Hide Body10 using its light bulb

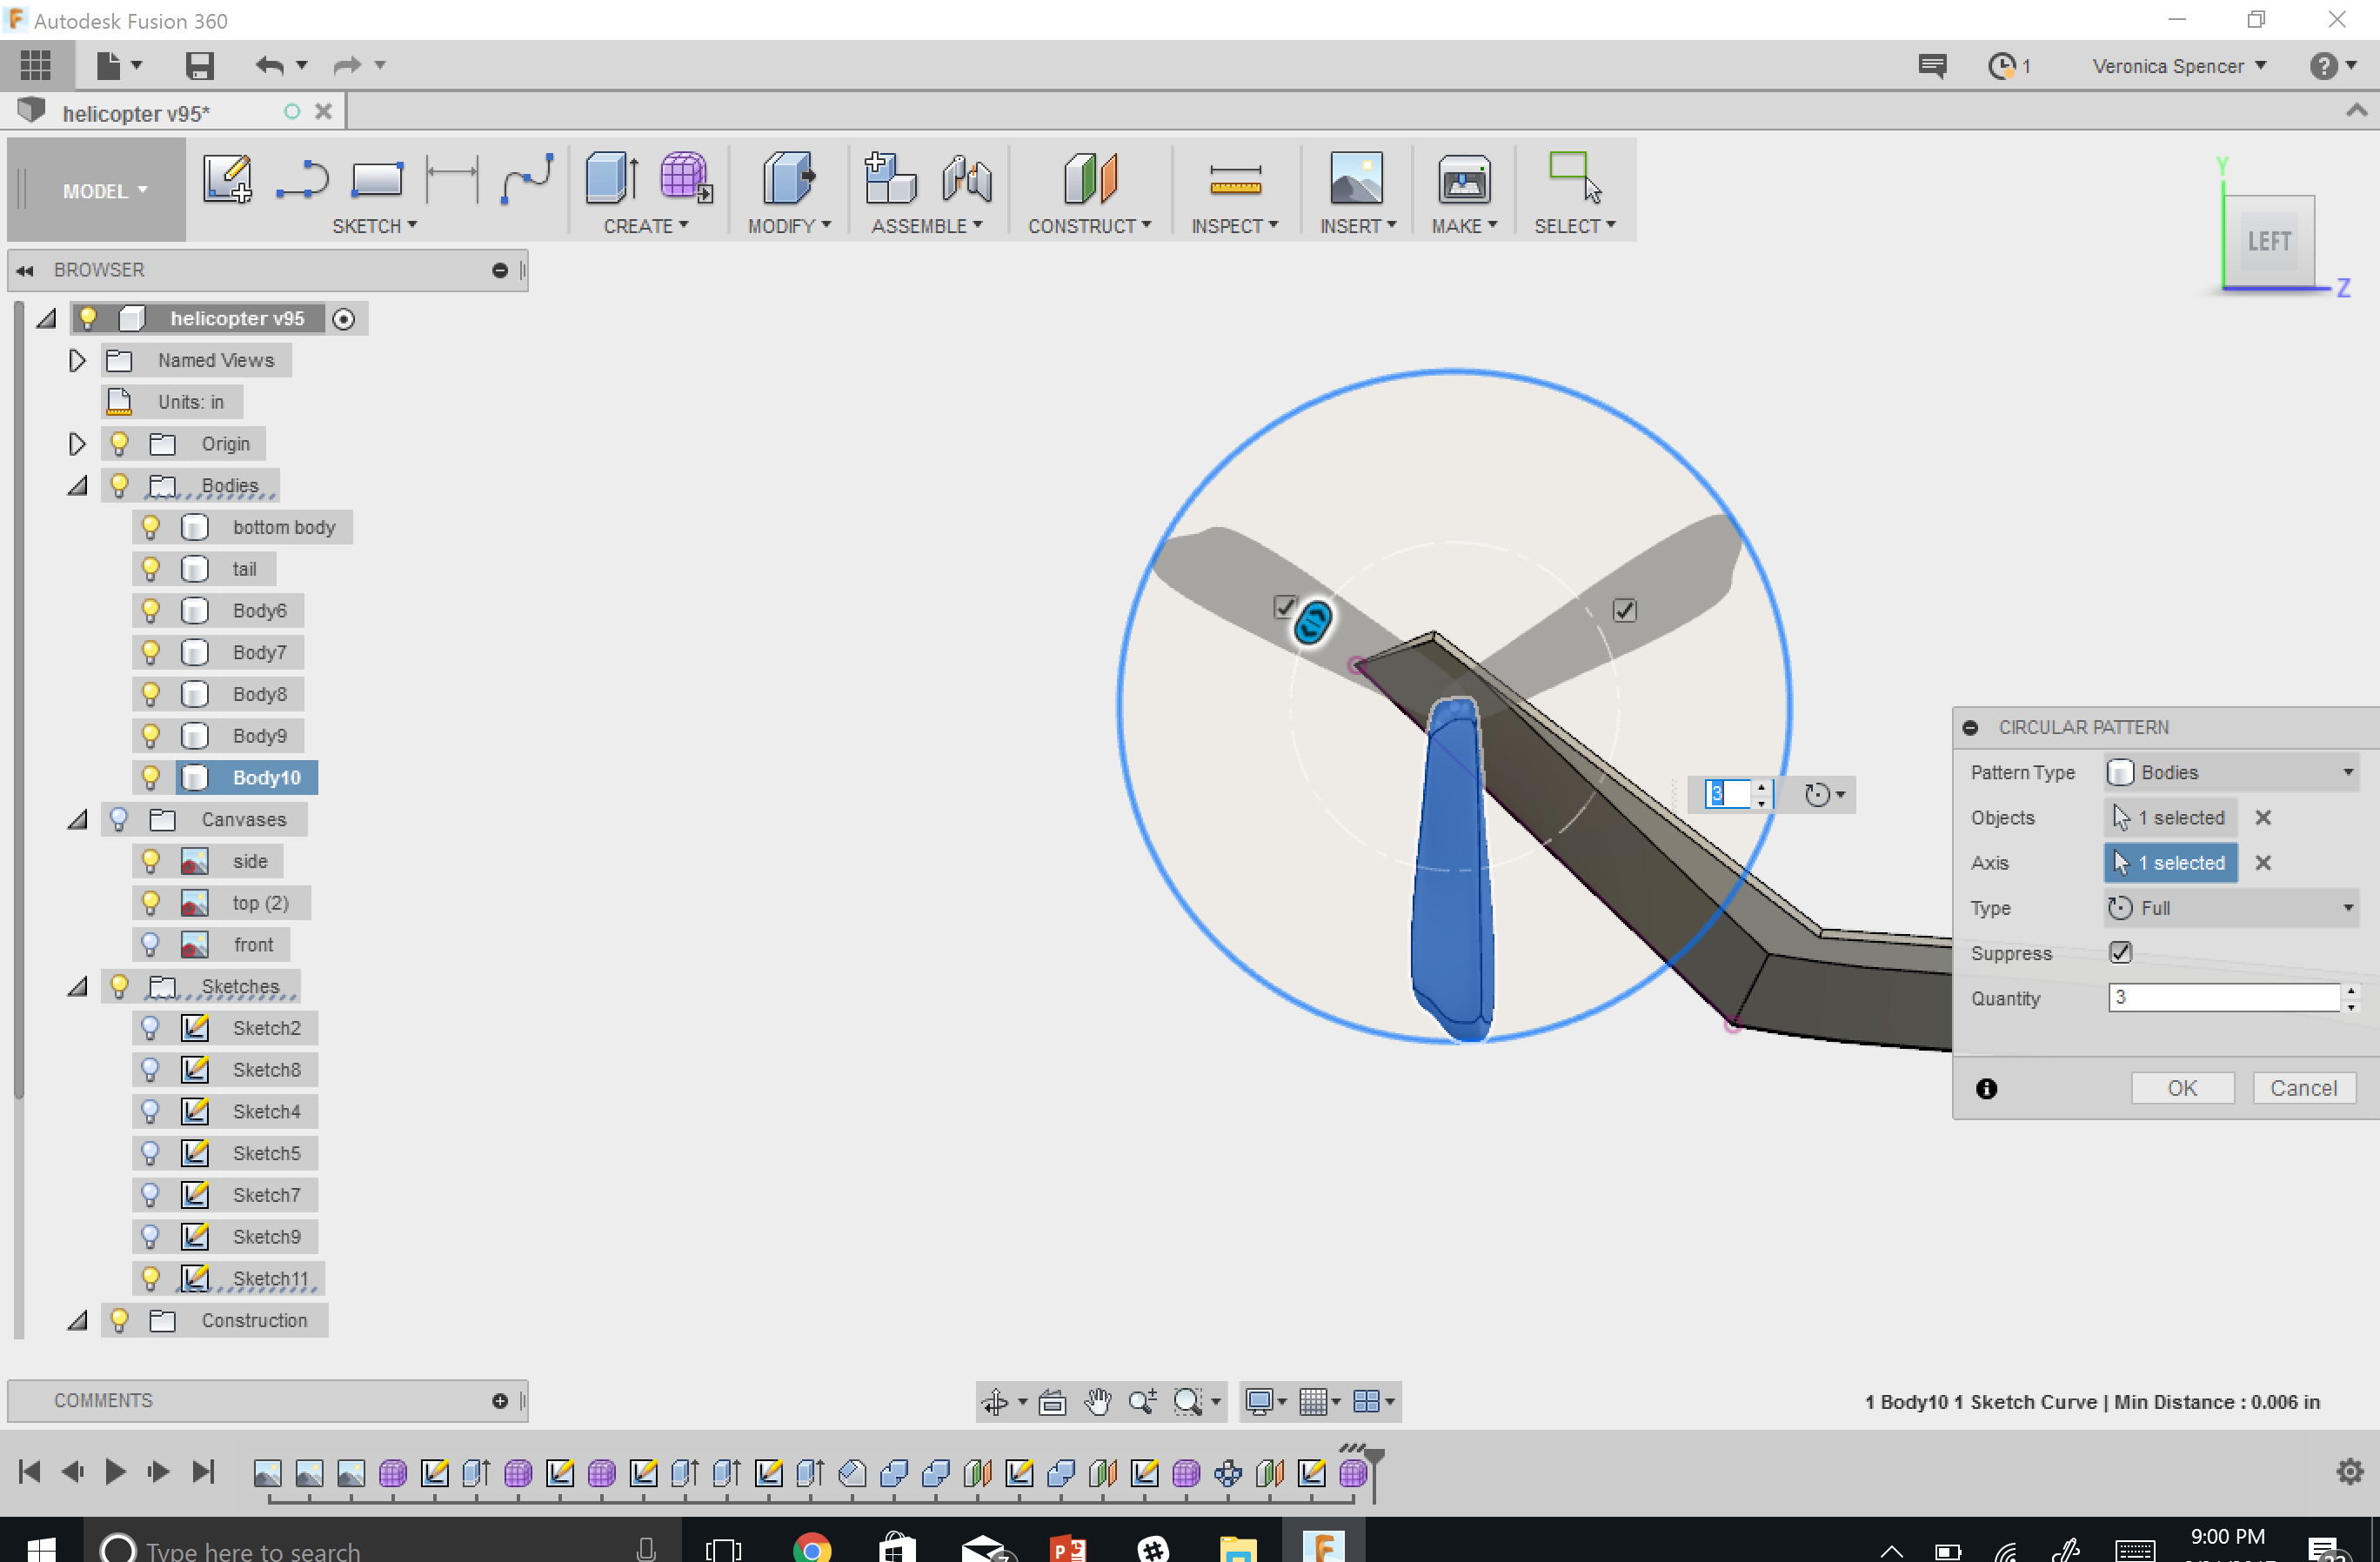150,777
